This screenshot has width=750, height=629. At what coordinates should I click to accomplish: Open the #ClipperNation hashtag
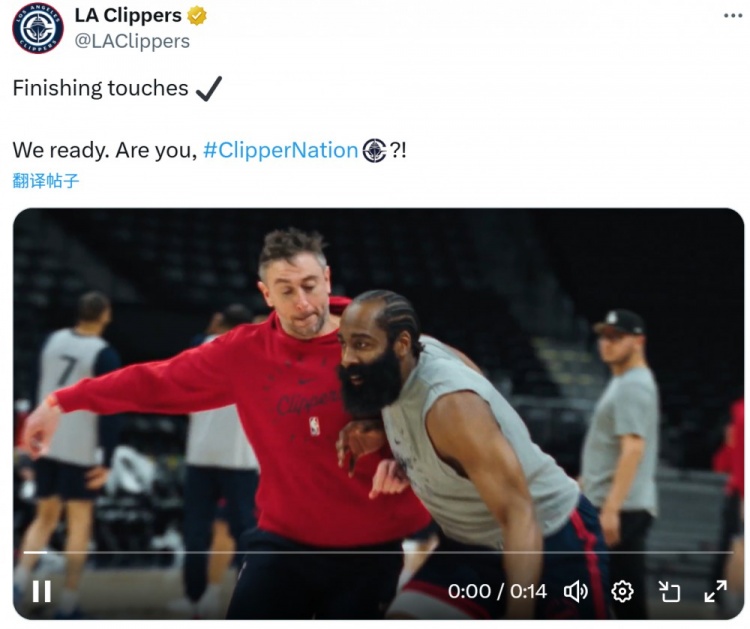[281, 150]
